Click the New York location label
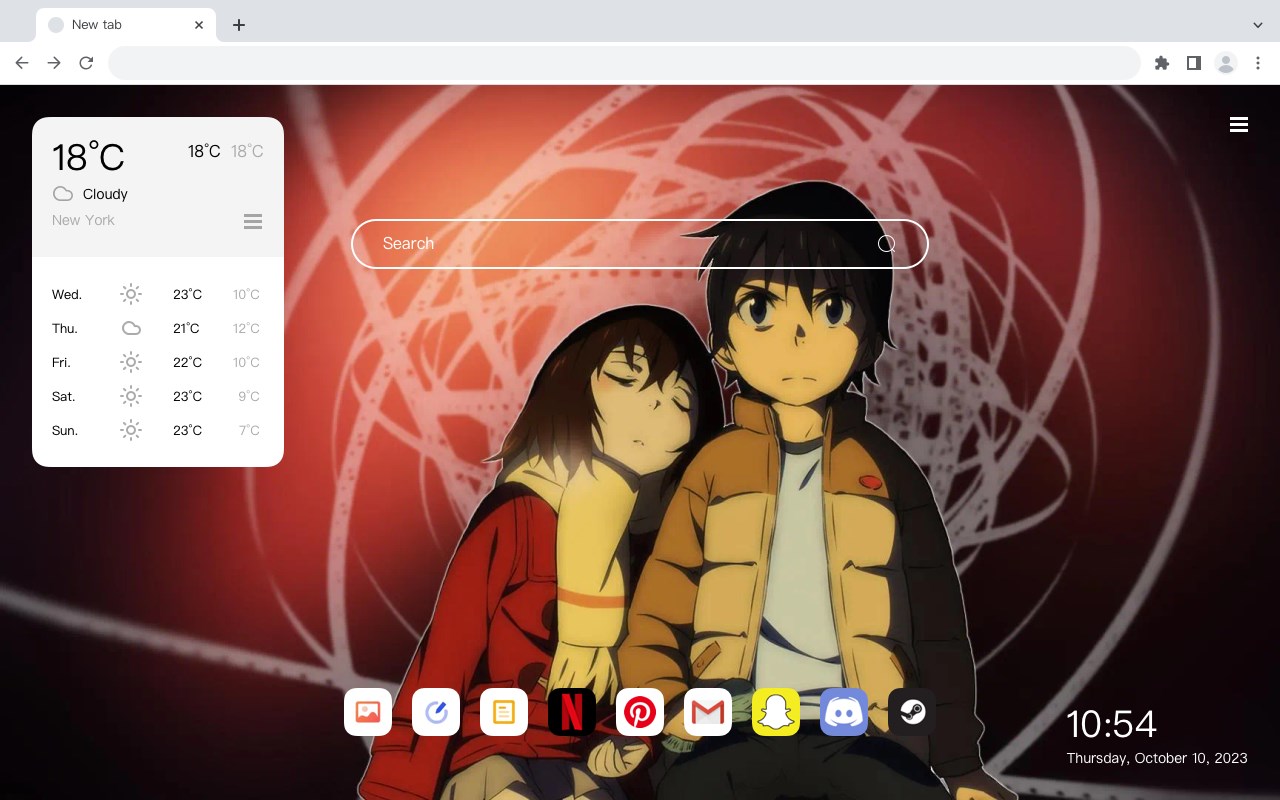 tap(83, 220)
